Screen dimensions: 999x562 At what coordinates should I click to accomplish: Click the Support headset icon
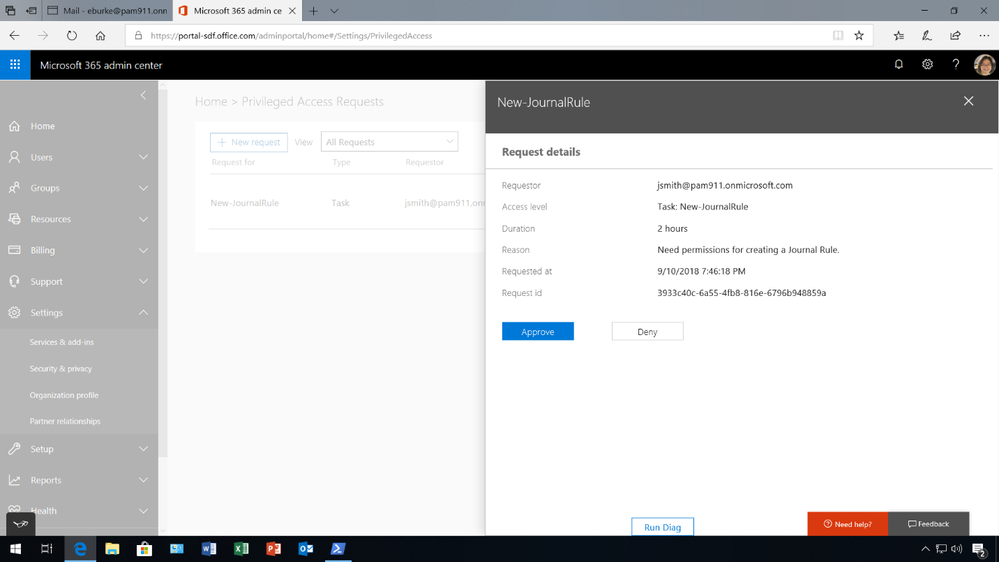[x=14, y=281]
